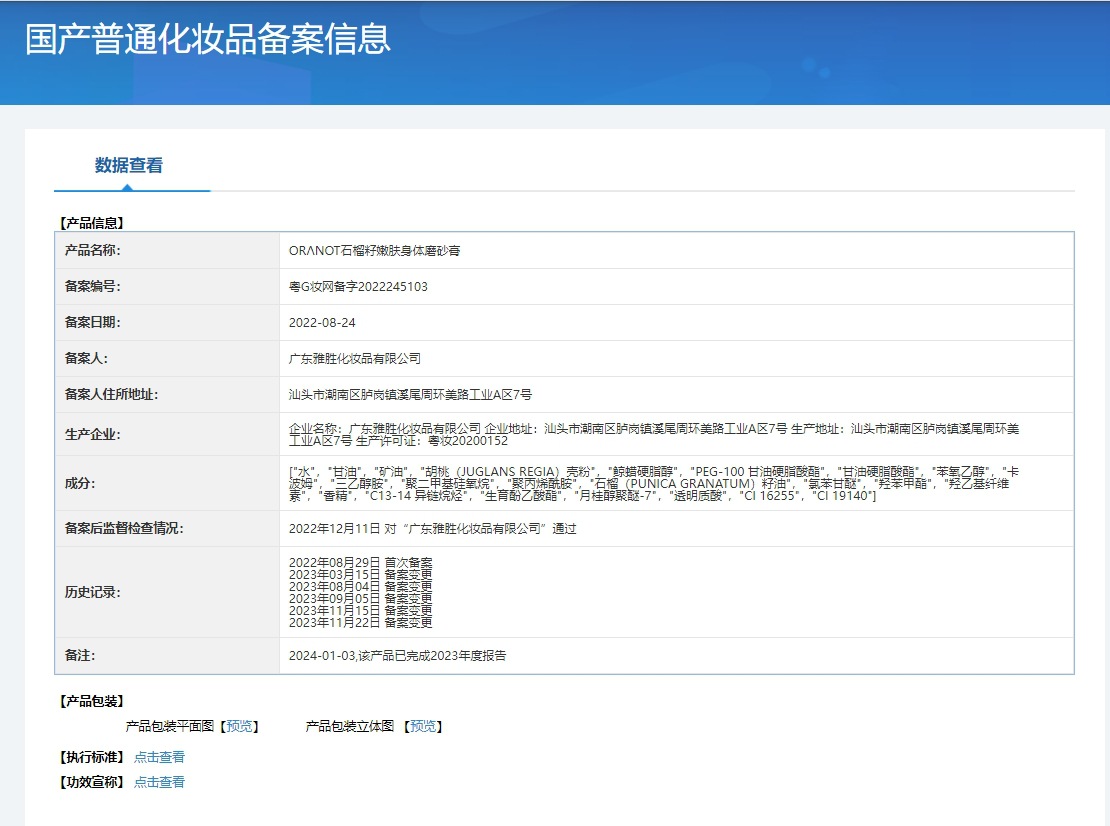Click the 备案日期 row label

(x=93, y=323)
